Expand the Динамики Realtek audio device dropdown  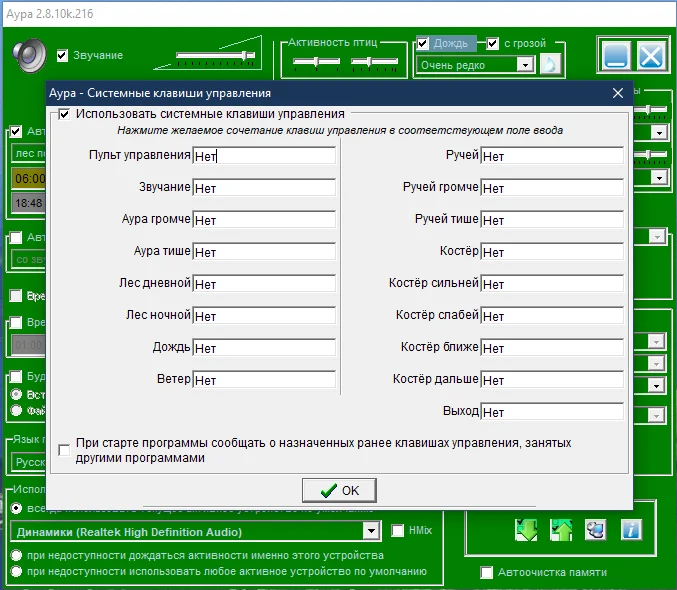[371, 531]
